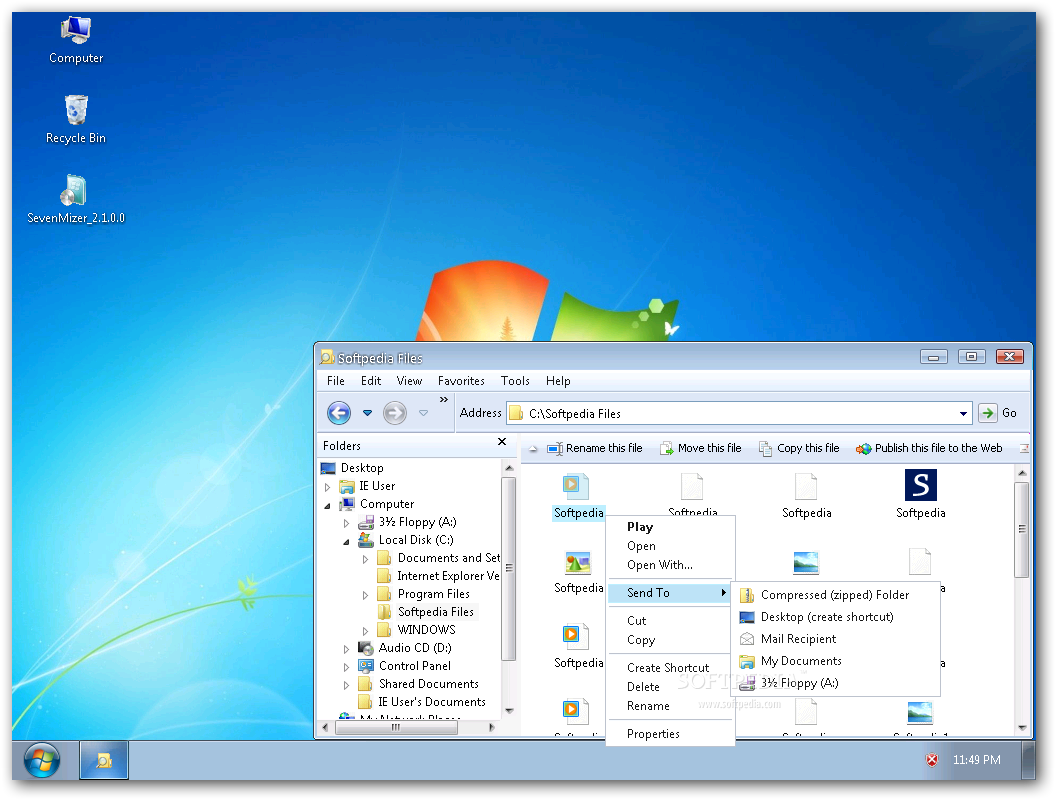Screen dimensions: 1056x800
Task: Open the Computer desktop icon
Action: pyautogui.click(x=76, y=40)
